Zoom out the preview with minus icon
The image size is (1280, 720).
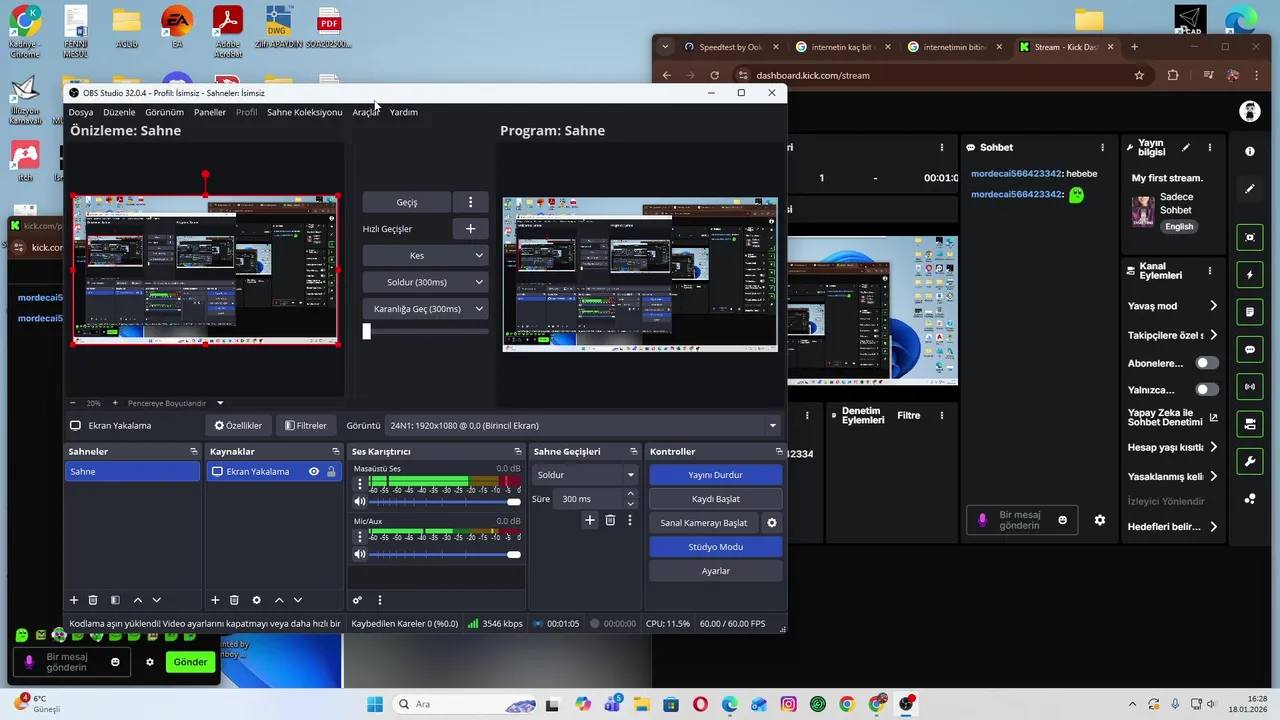(x=71, y=403)
